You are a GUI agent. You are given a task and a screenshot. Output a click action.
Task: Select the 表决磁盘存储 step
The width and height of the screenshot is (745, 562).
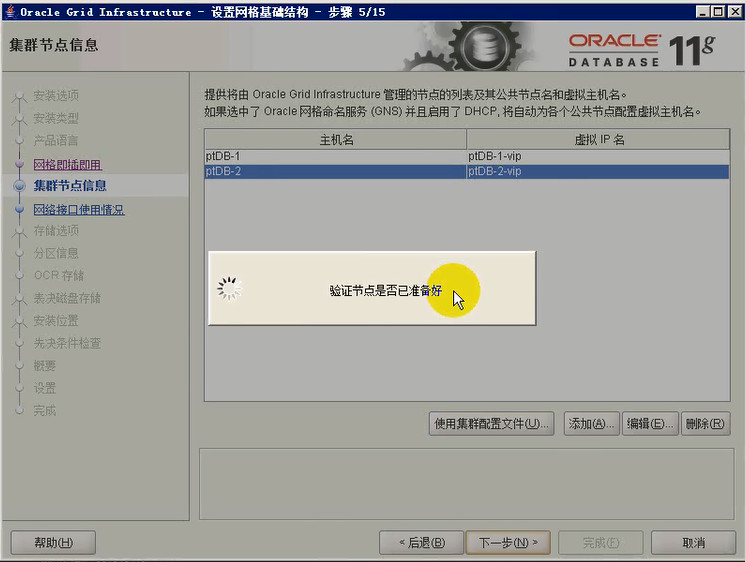click(67, 298)
